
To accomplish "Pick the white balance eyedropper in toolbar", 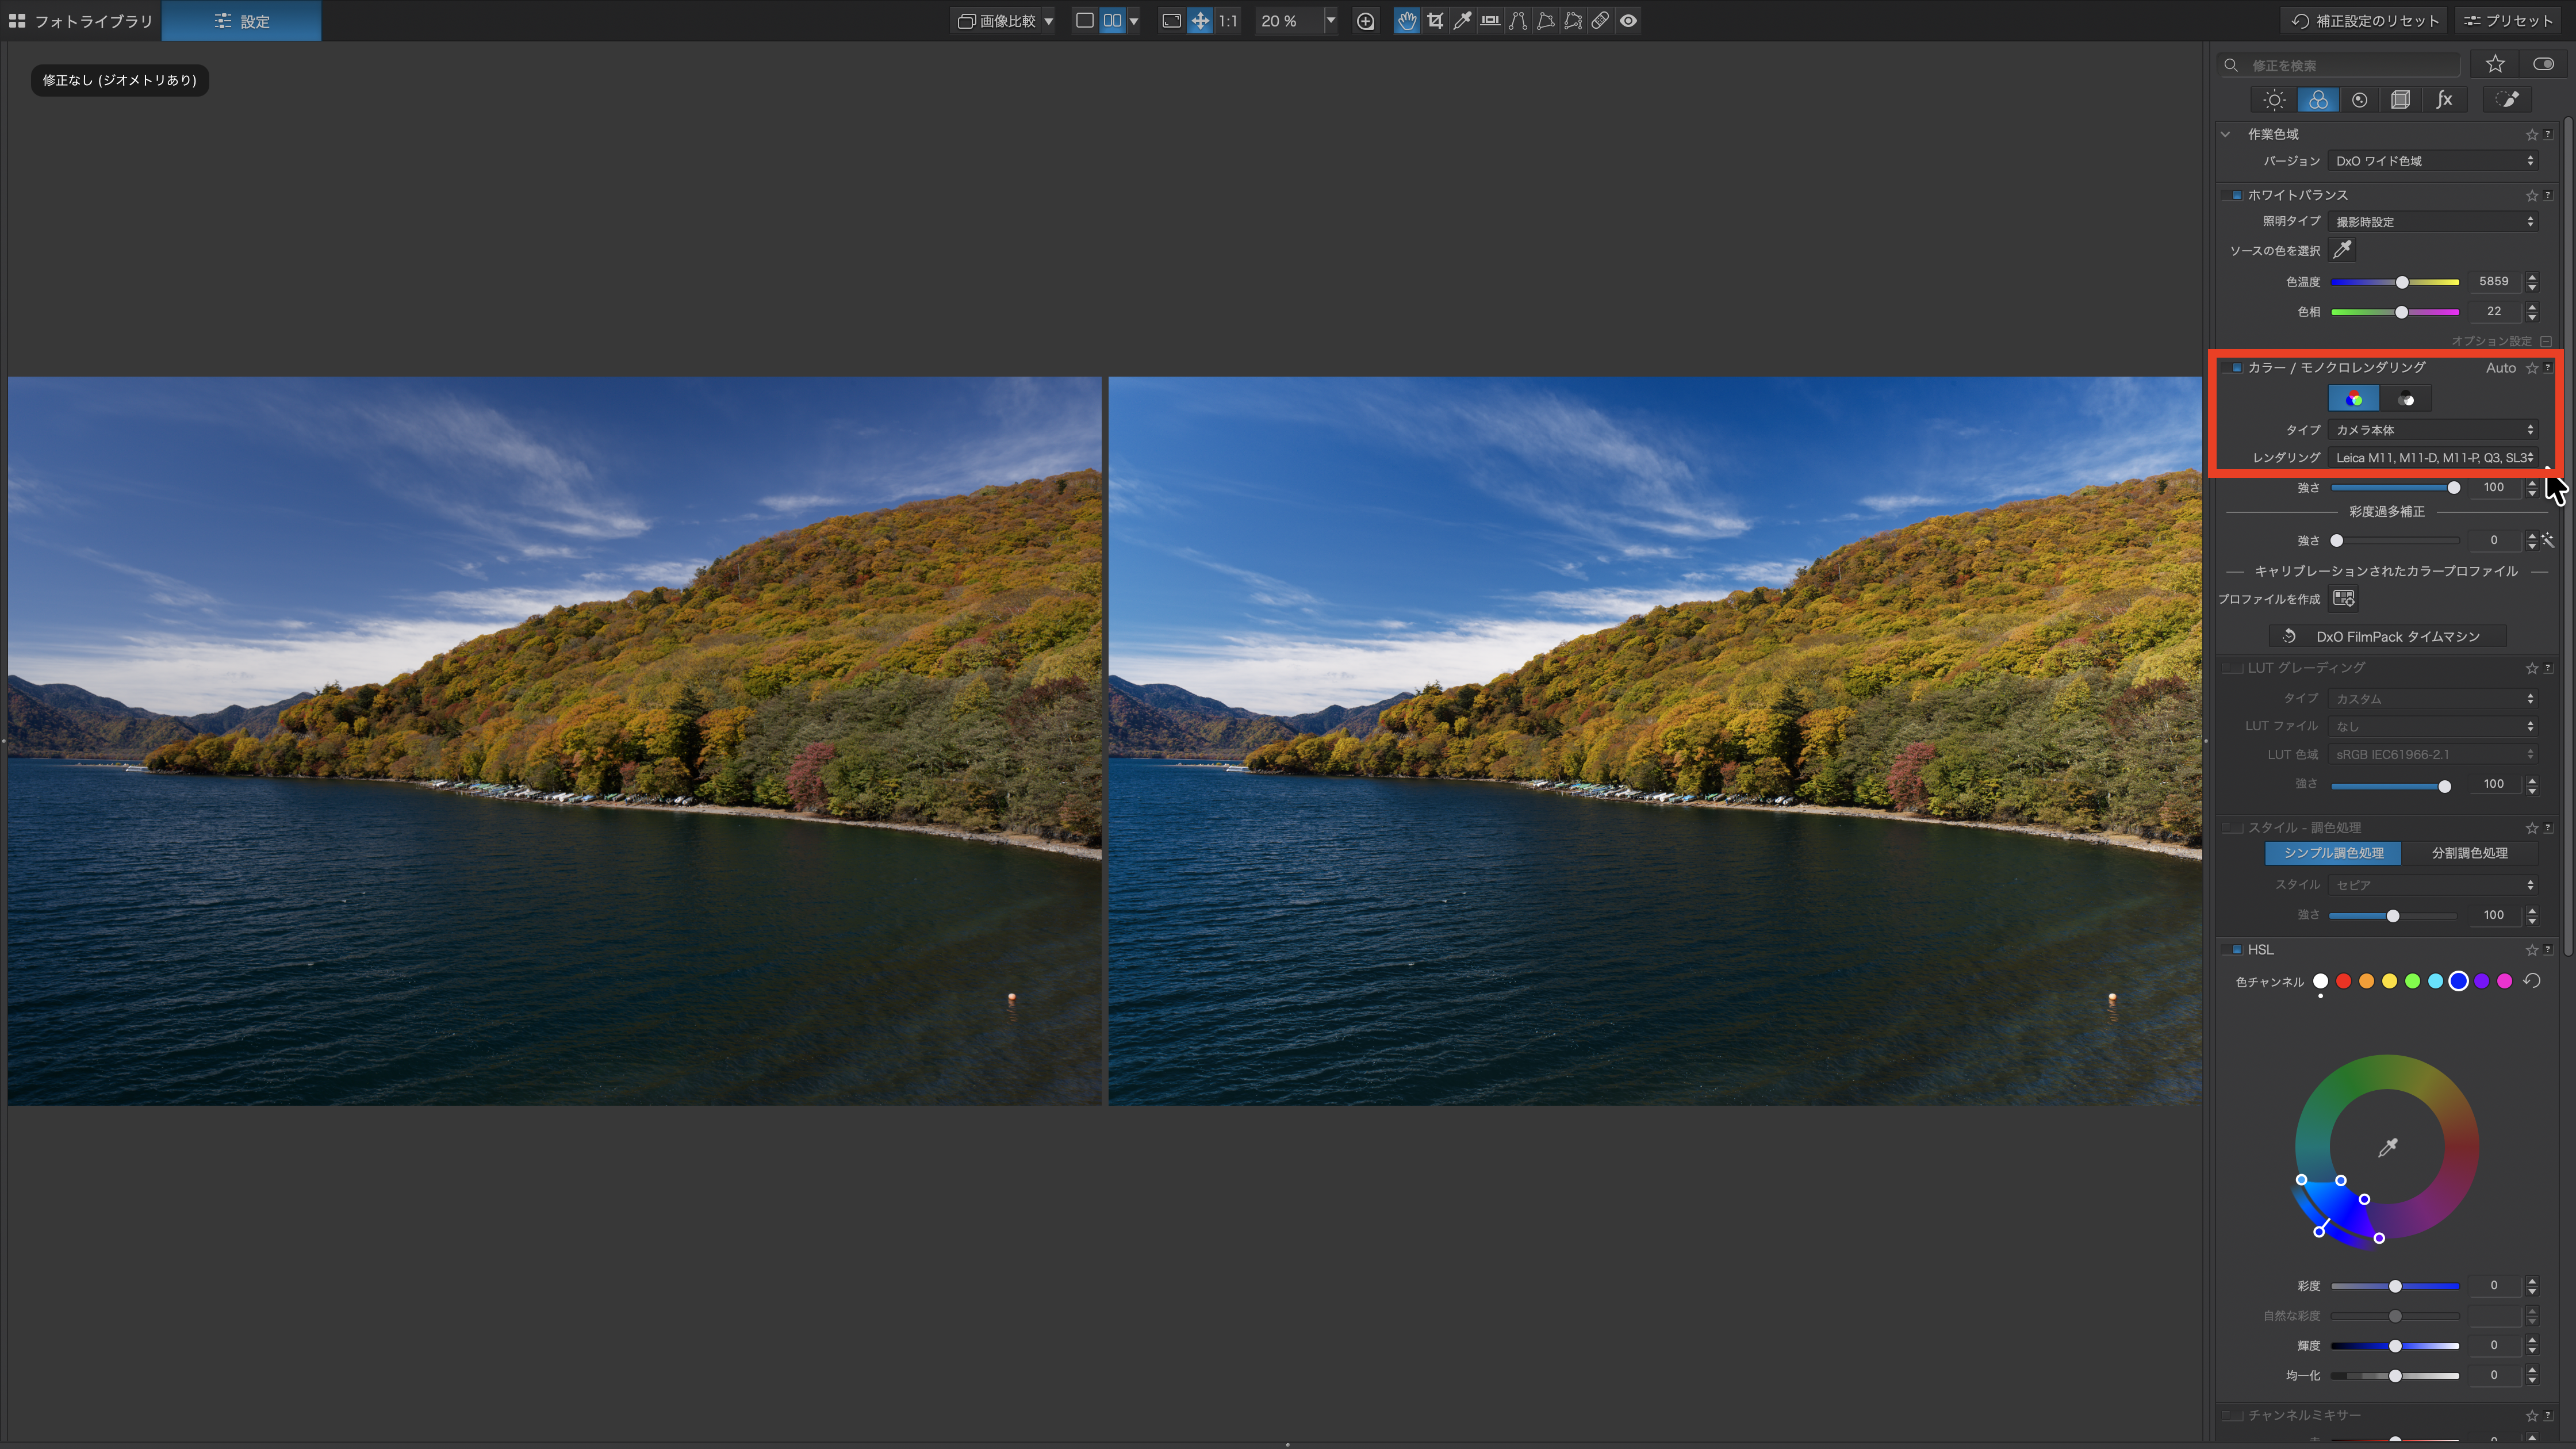I will click(1462, 21).
